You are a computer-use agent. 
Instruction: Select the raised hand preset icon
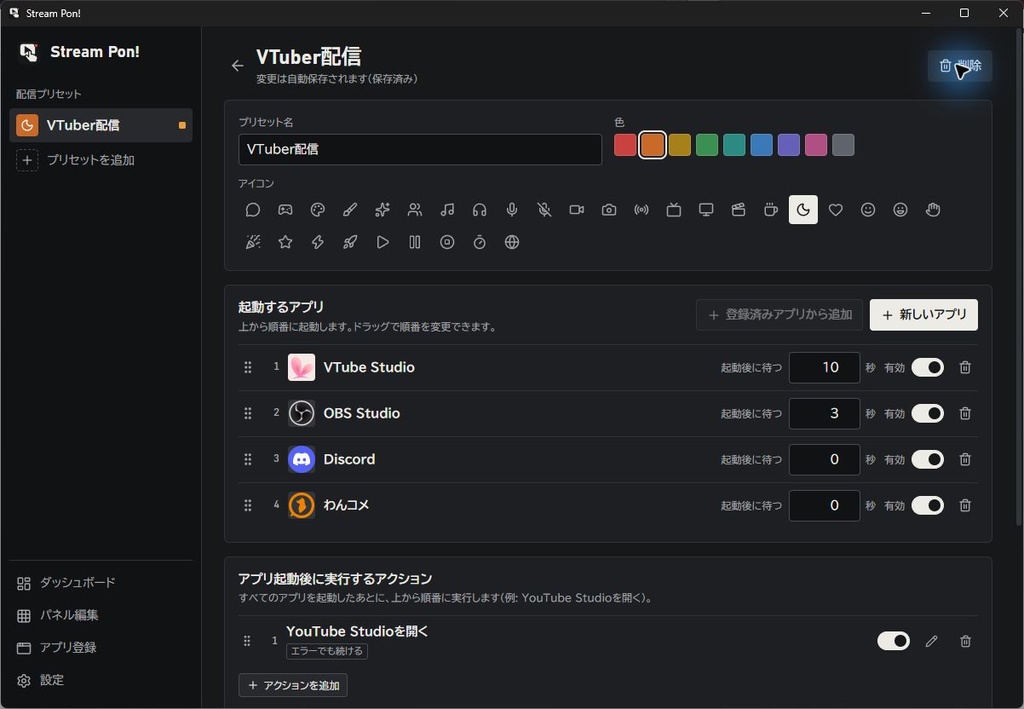(933, 210)
